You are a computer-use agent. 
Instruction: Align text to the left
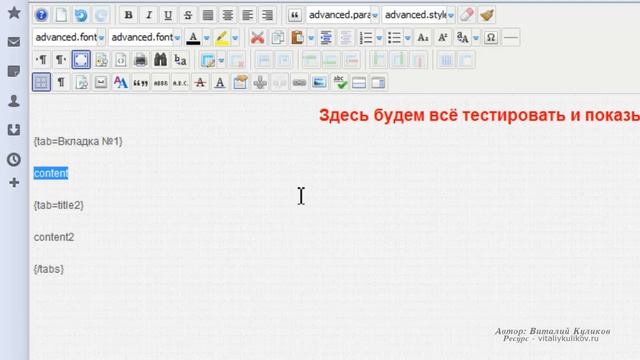[247, 15]
